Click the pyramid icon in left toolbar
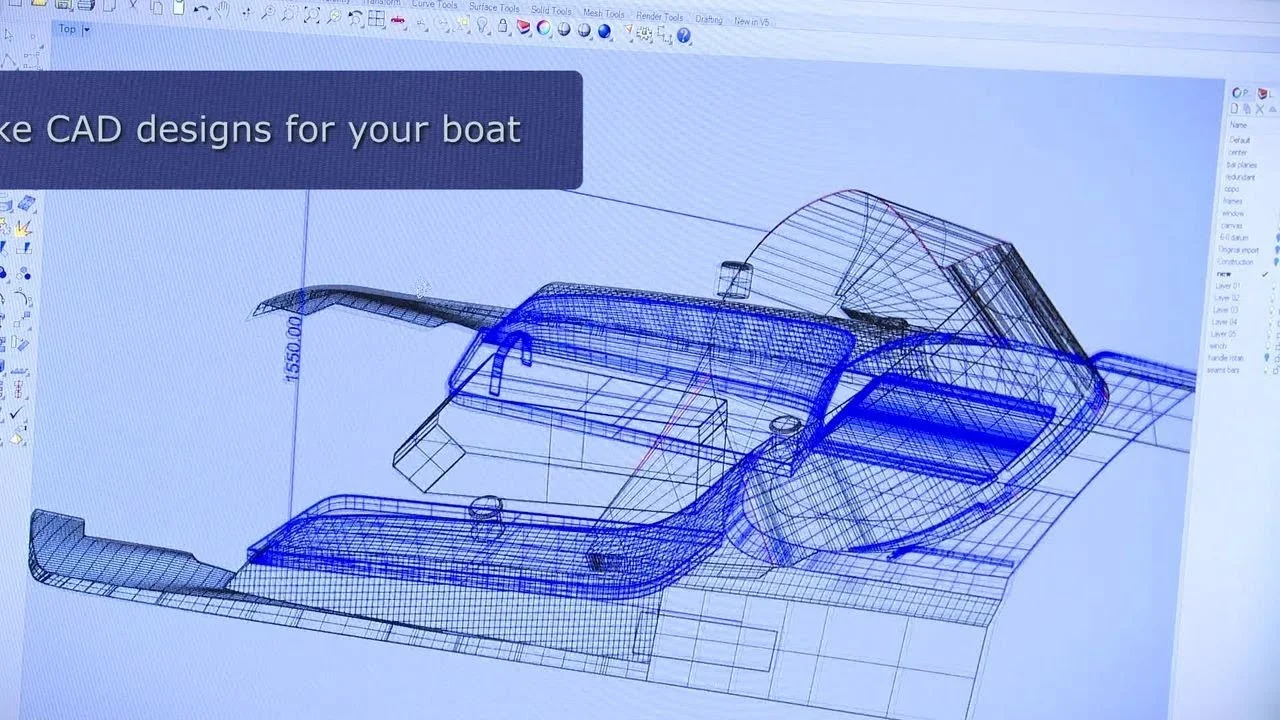This screenshot has height=720, width=1280. pos(18,435)
